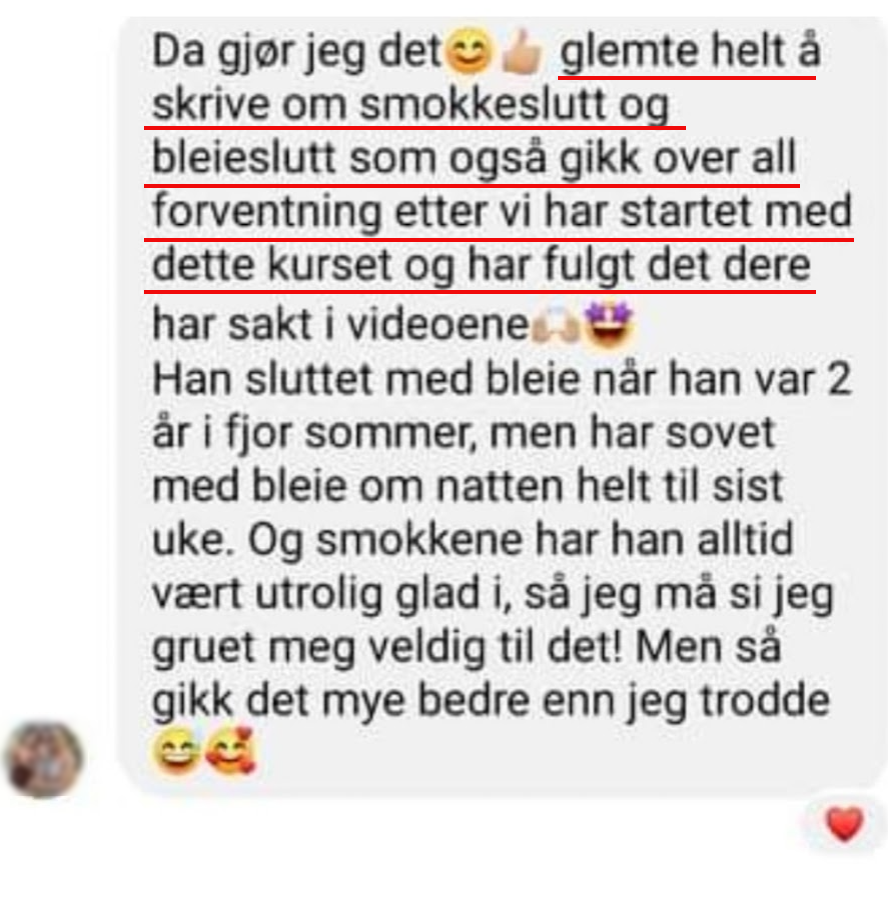This screenshot has width=888, height=898.
Task: Open the sender's profile picture
Action: tap(44, 760)
